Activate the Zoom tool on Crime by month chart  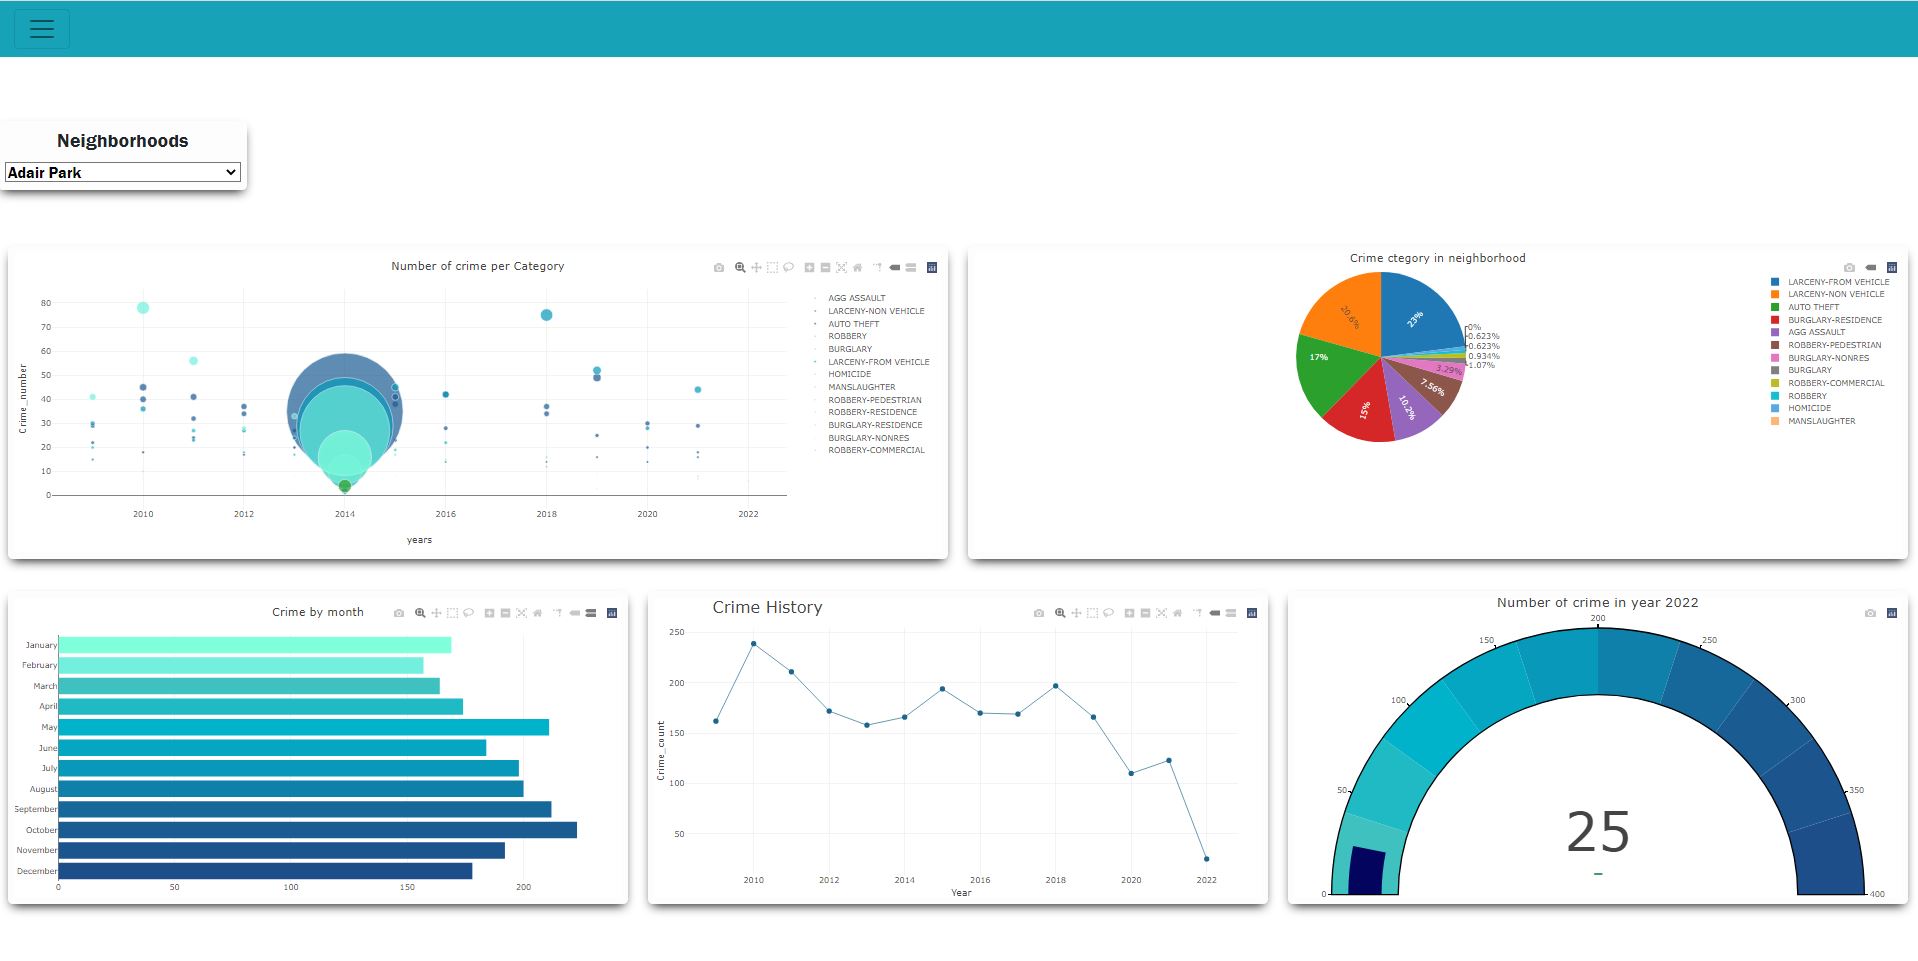click(x=420, y=613)
